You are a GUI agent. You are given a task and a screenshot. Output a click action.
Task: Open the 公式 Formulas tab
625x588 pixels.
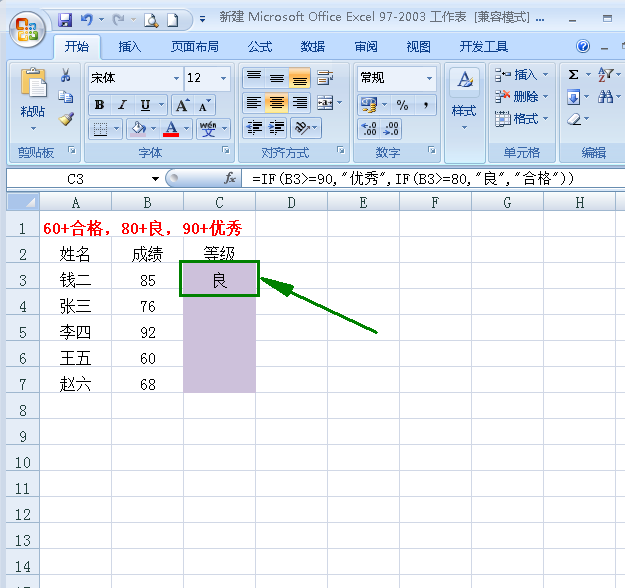pyautogui.click(x=260, y=47)
